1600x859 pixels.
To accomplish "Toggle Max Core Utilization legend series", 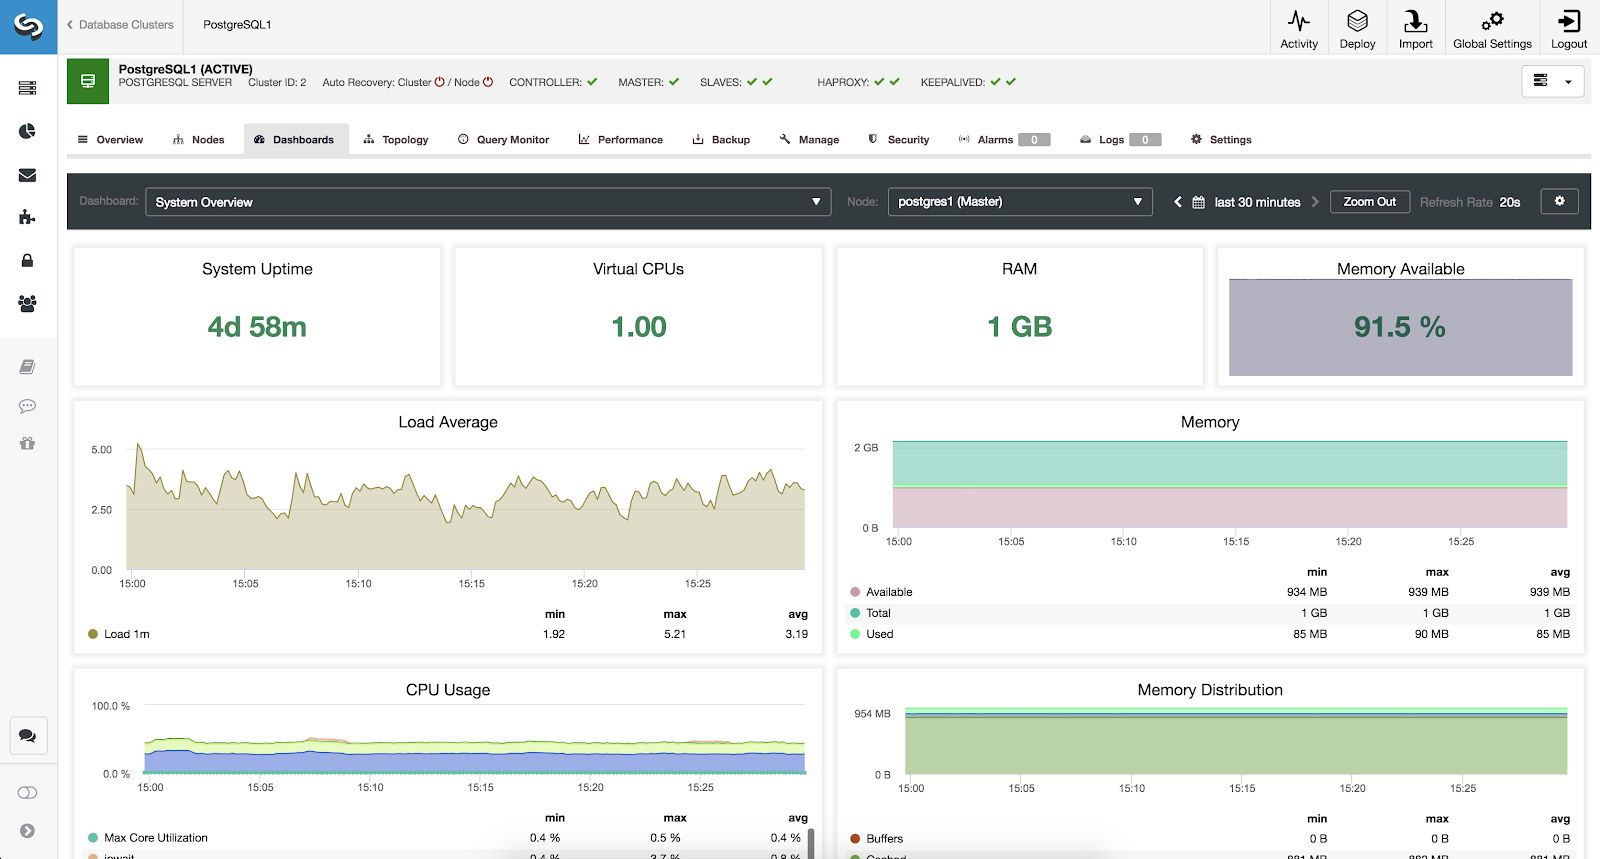I will click(148, 838).
